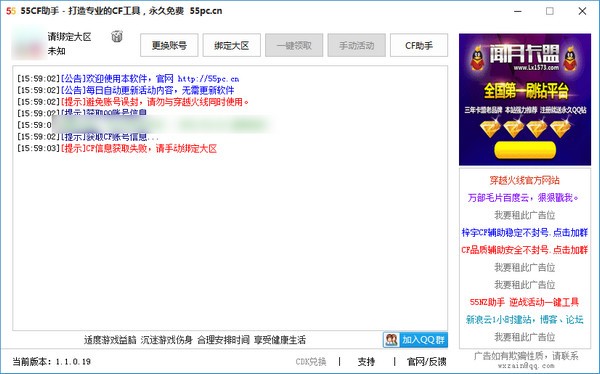Click the 55 app logo in title bar

click(x=11, y=11)
